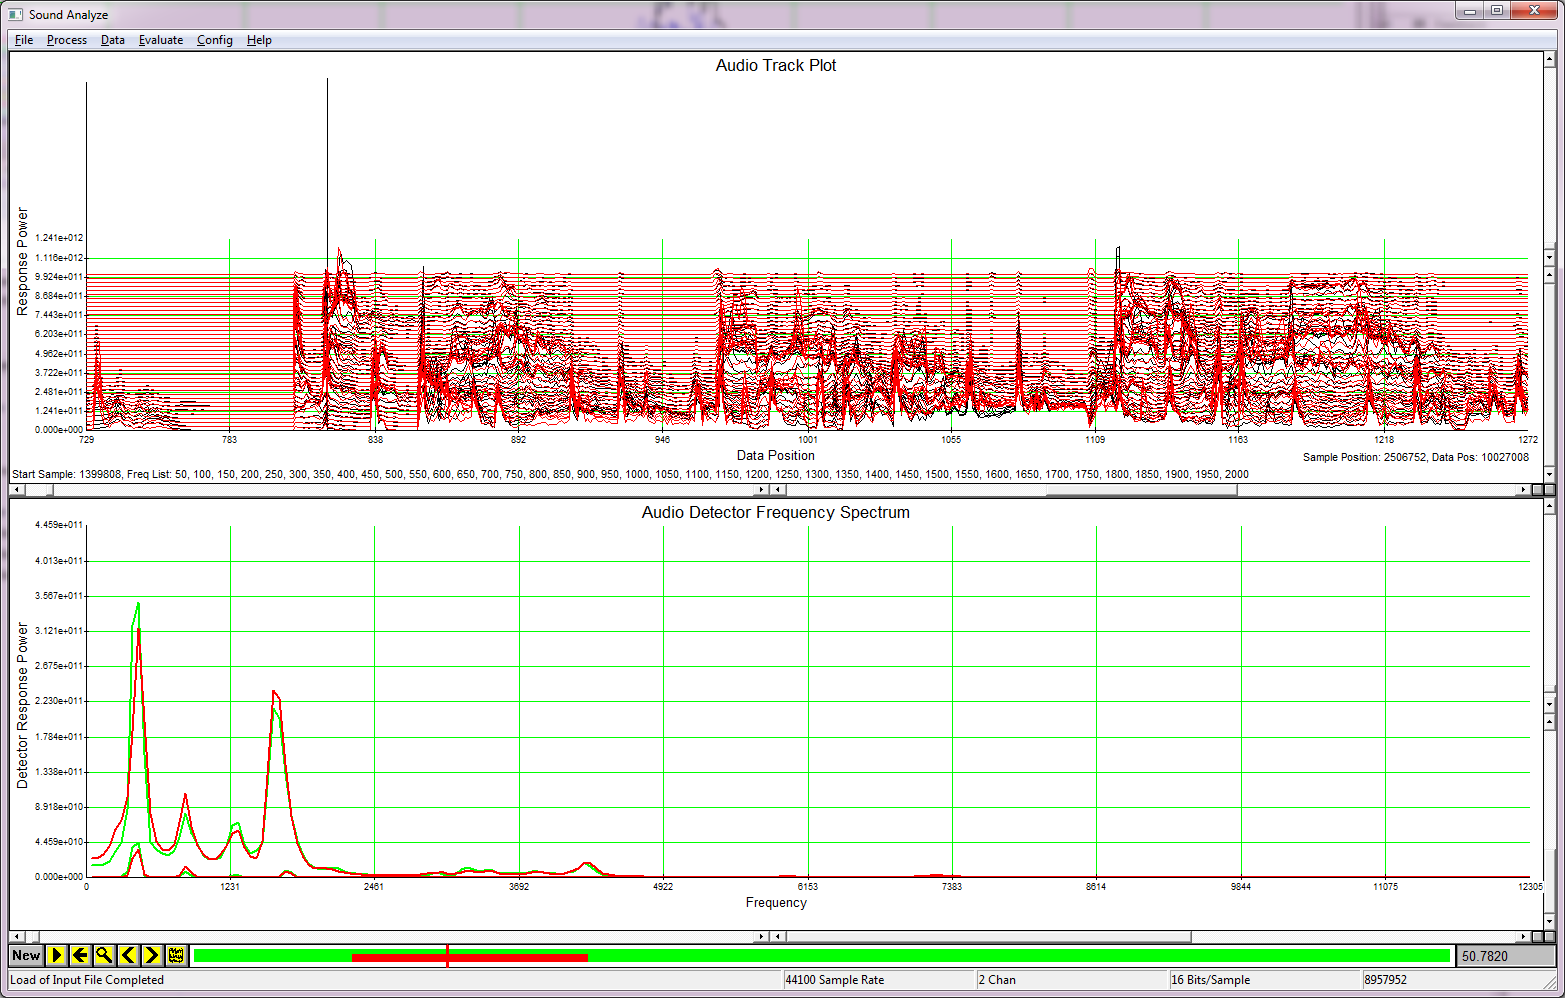
Task: Open the Process menu
Action: (x=66, y=40)
